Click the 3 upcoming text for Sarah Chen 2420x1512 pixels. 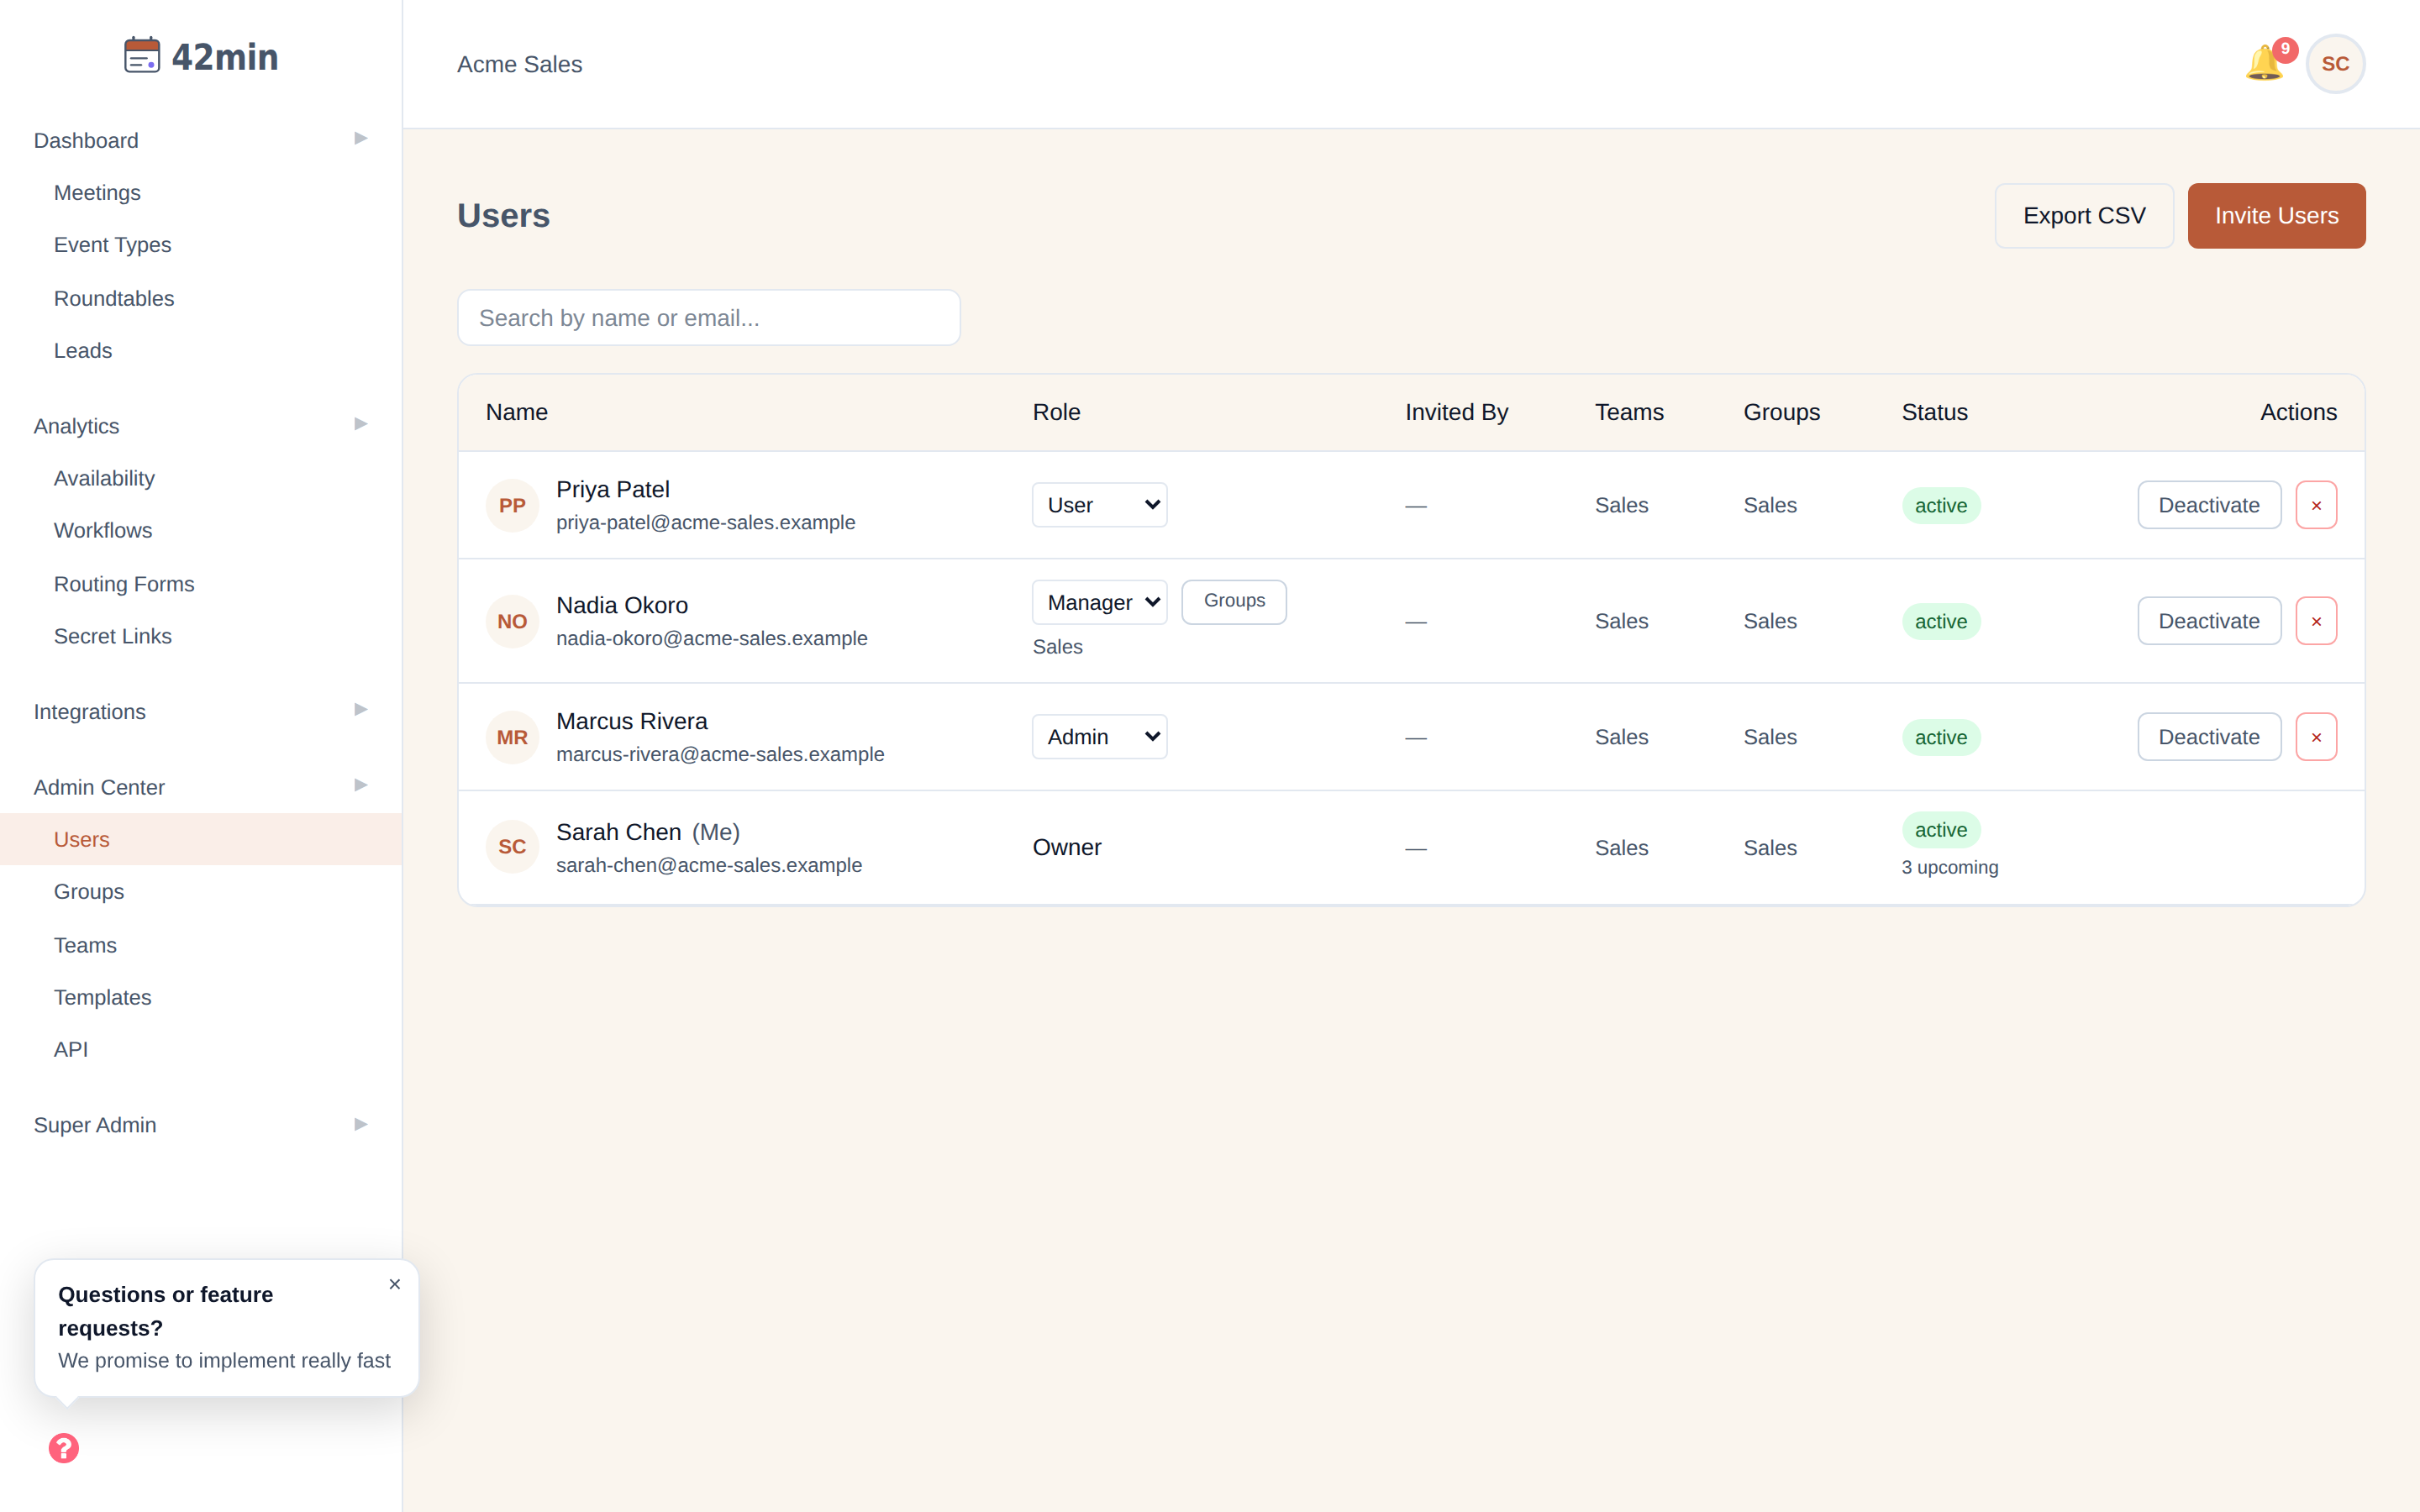pos(1950,868)
